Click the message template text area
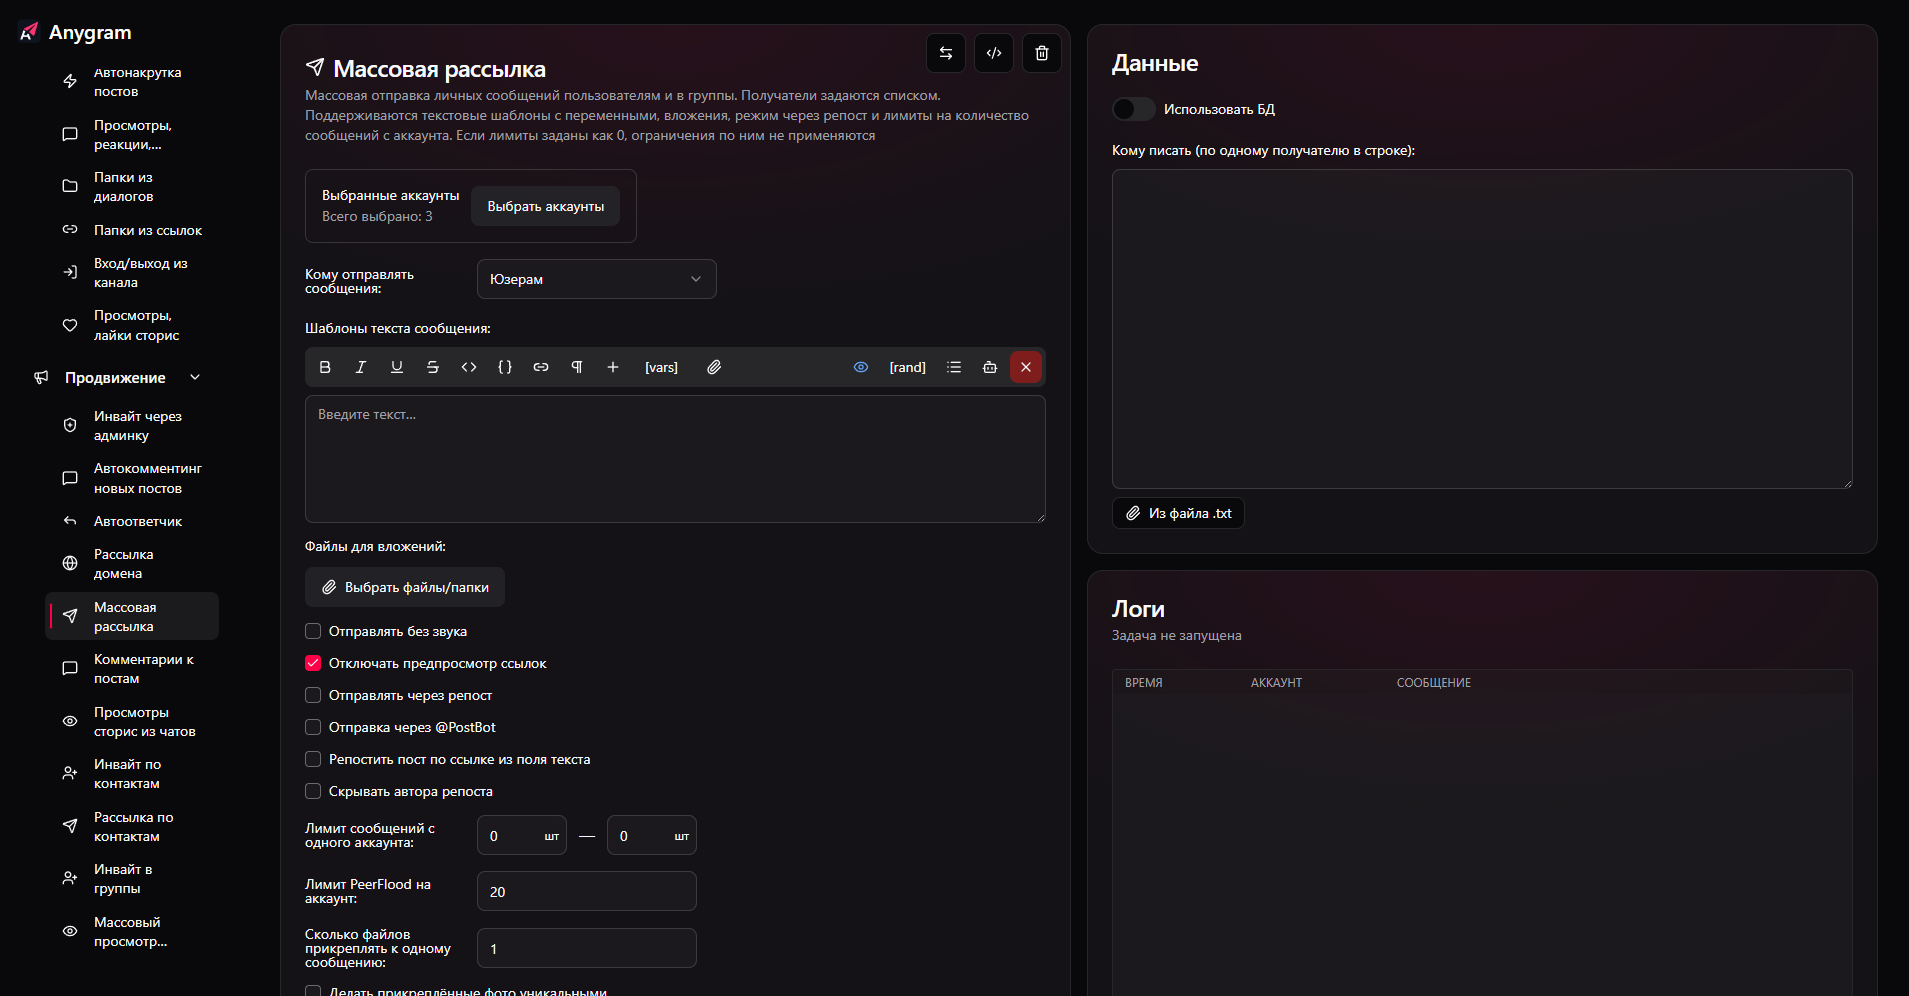The image size is (1909, 996). 675,459
